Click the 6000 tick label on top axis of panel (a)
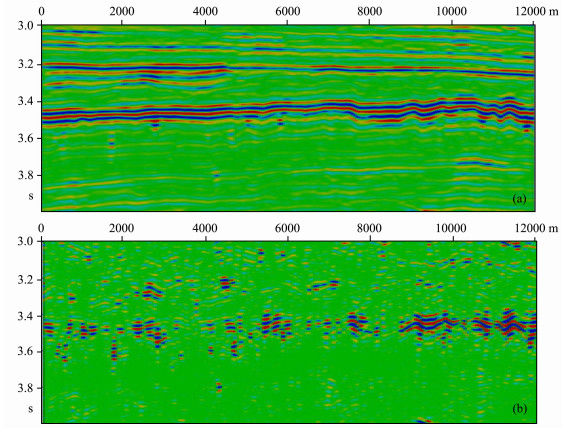This screenshot has height=436, width=570. 288,11
